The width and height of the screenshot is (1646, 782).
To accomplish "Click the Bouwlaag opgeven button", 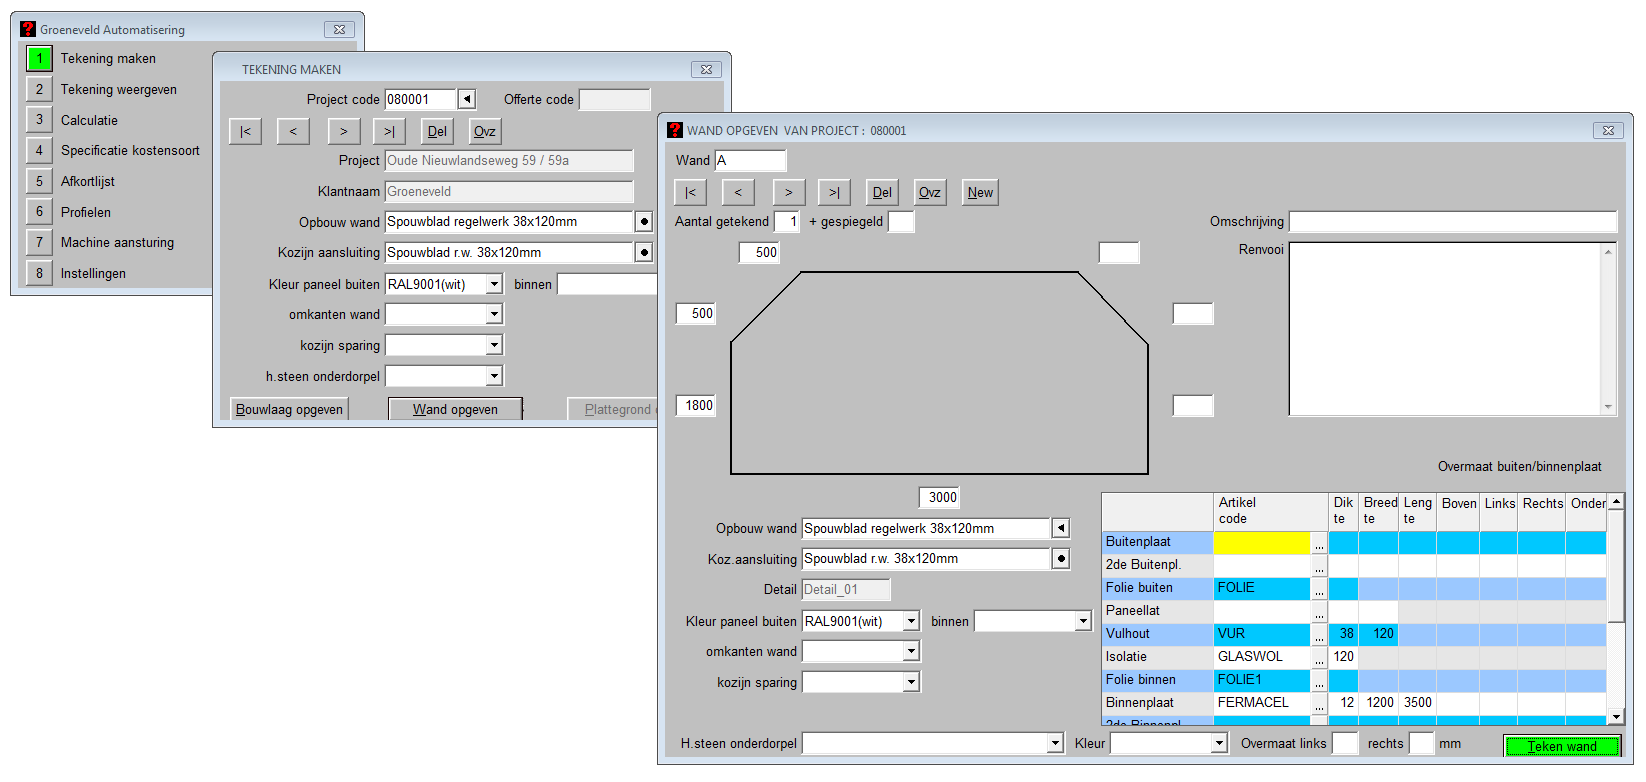I will (289, 410).
